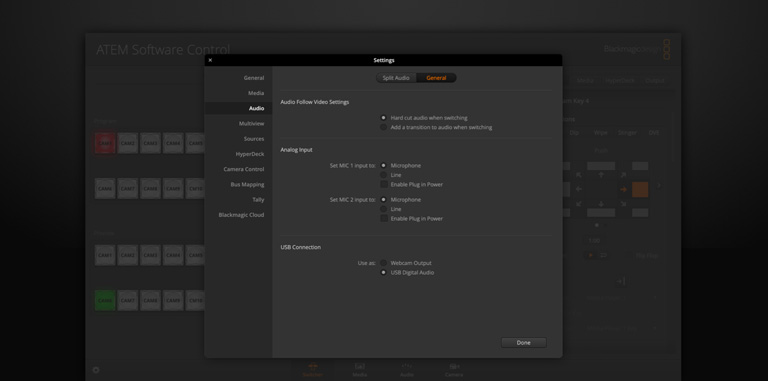This screenshot has height=381, width=768.
Task: Open Media in Settings sidebar
Action: coord(238,93)
